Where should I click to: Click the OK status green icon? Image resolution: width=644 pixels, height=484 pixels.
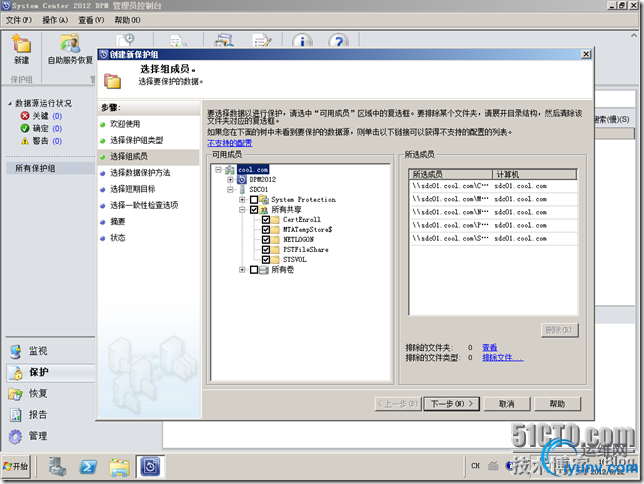coord(25,129)
